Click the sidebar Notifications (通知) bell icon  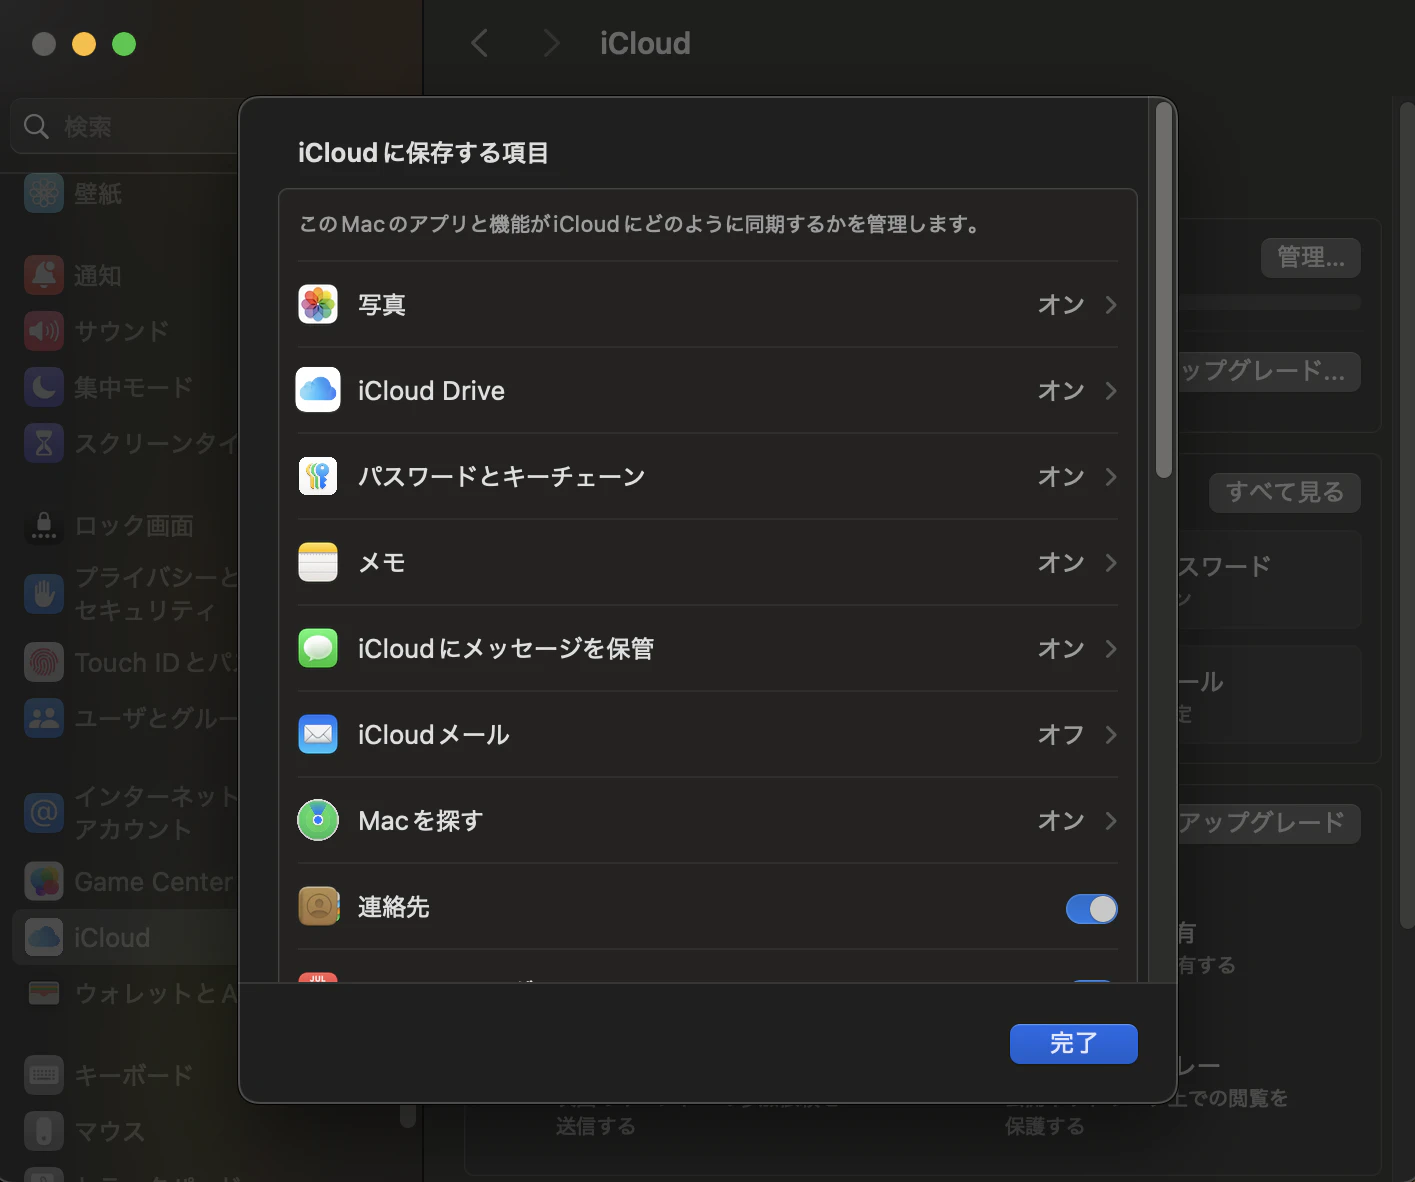click(44, 275)
